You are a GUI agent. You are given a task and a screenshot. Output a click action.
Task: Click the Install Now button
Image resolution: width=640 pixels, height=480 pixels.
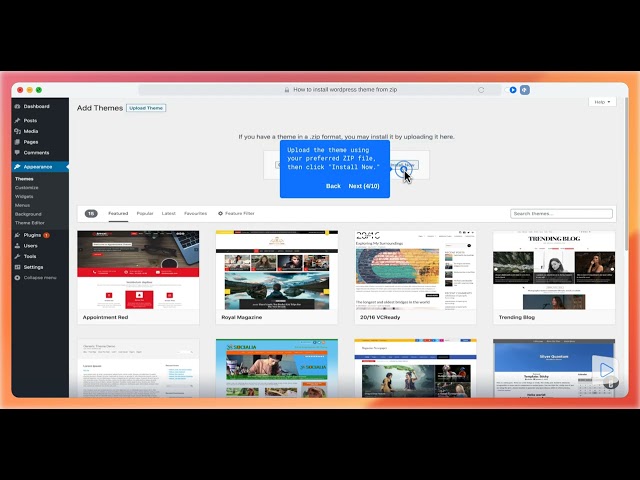404,165
